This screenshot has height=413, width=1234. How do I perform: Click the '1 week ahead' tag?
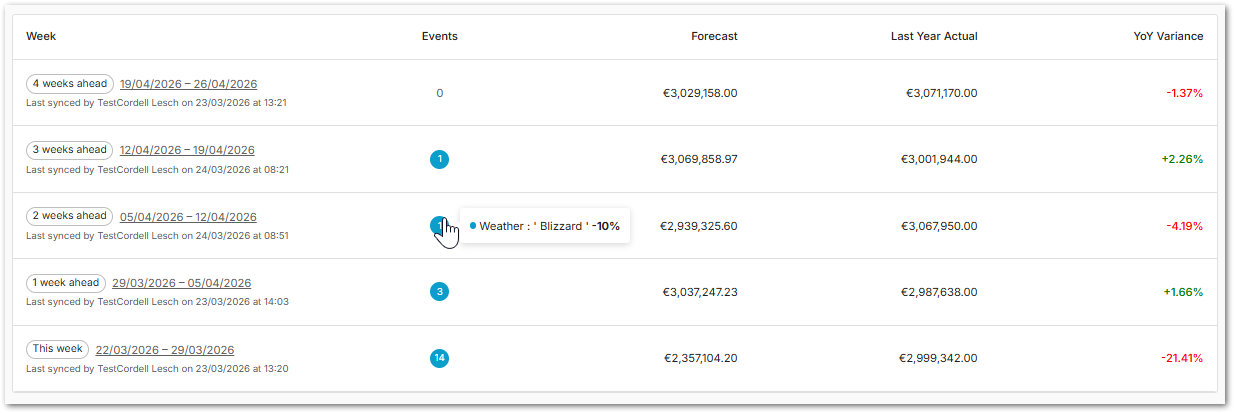pyautogui.click(x=65, y=283)
